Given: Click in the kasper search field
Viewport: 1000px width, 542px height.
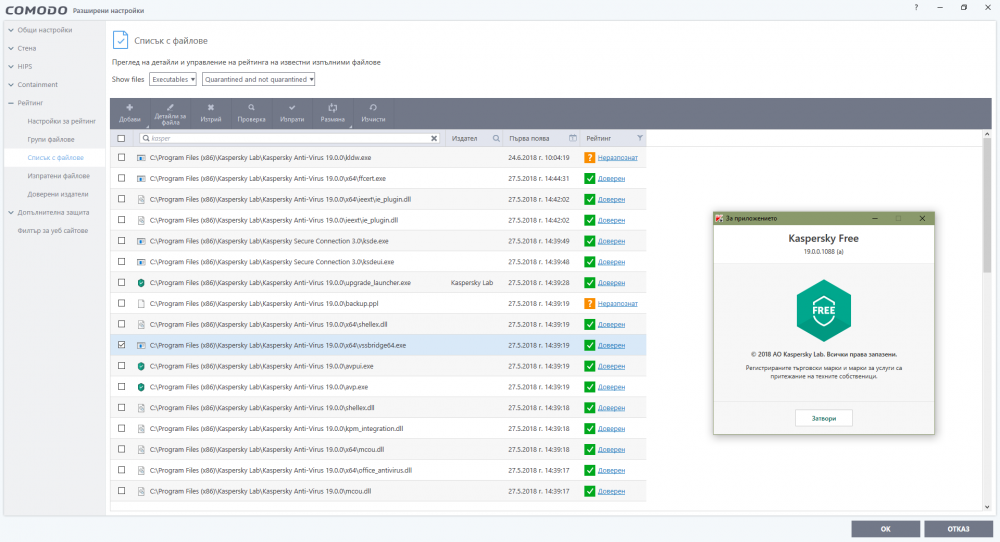Looking at the screenshot, I should coord(289,138).
